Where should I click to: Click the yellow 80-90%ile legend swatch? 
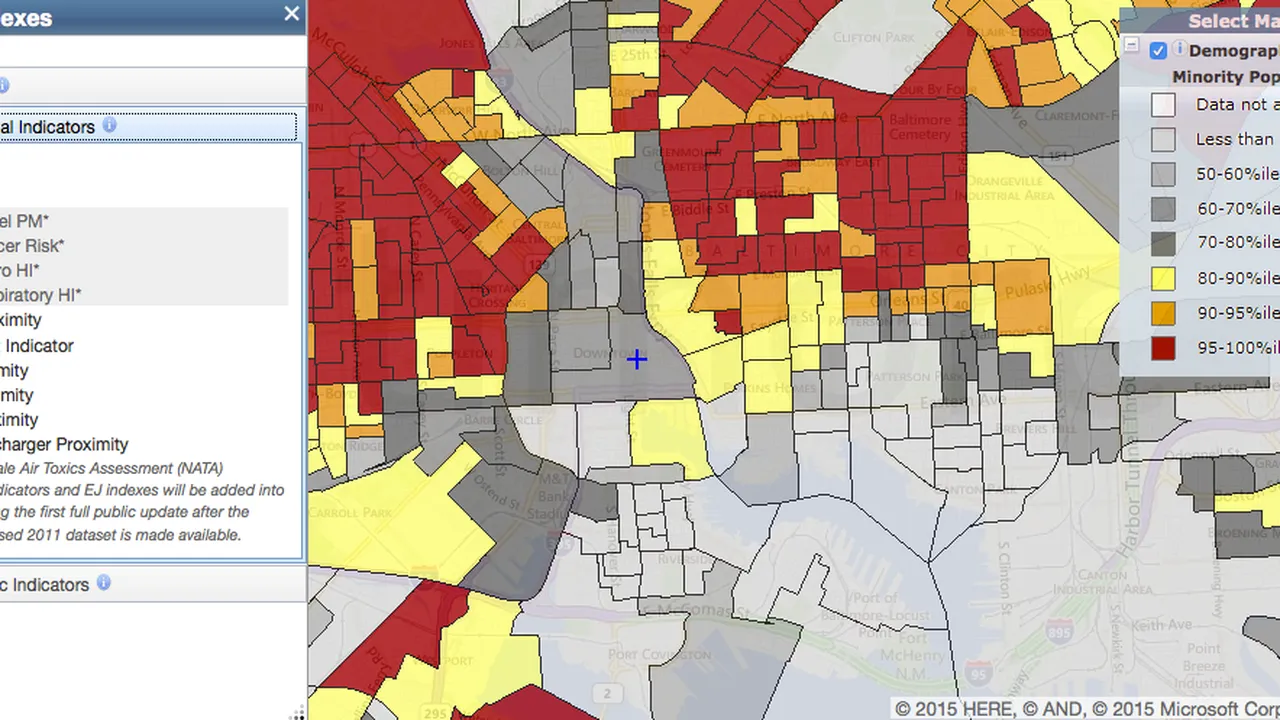[1163, 278]
